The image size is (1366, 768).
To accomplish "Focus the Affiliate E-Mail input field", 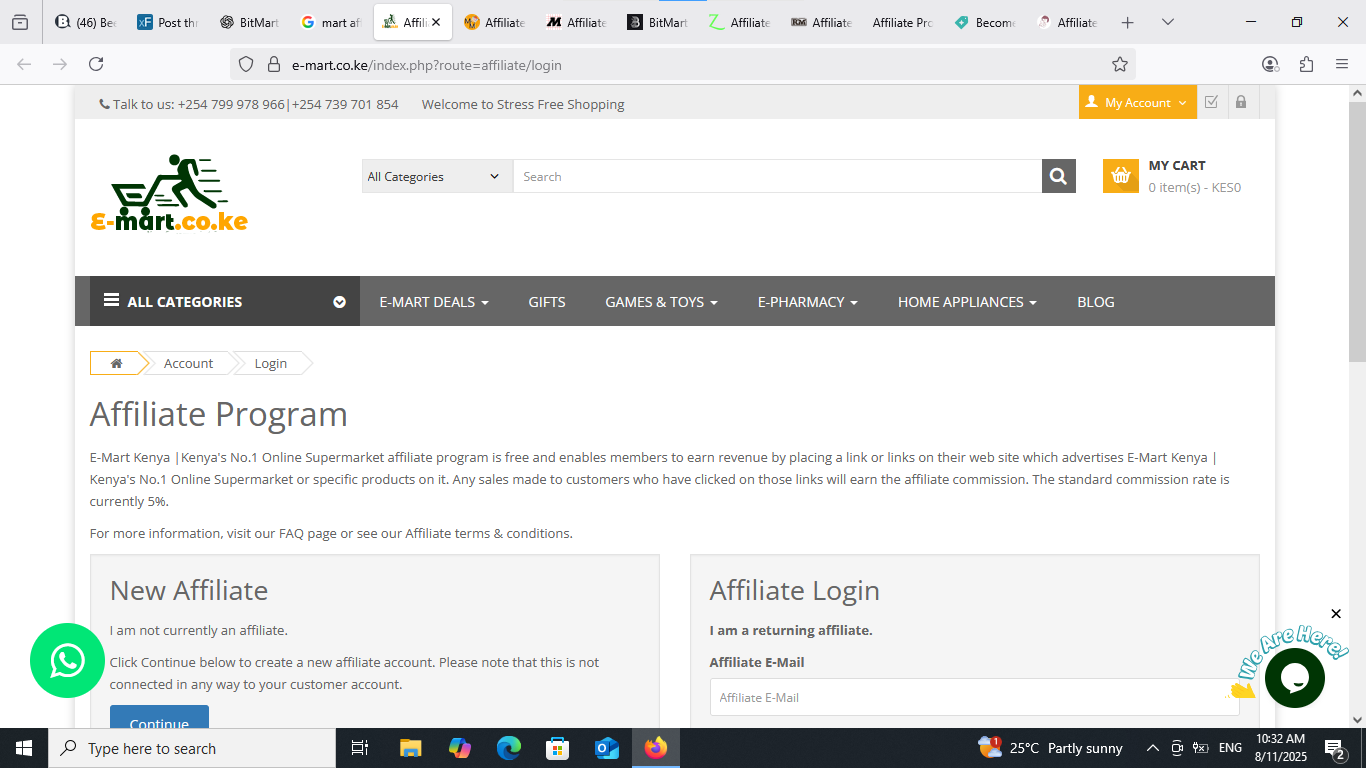I will pyautogui.click(x=974, y=697).
